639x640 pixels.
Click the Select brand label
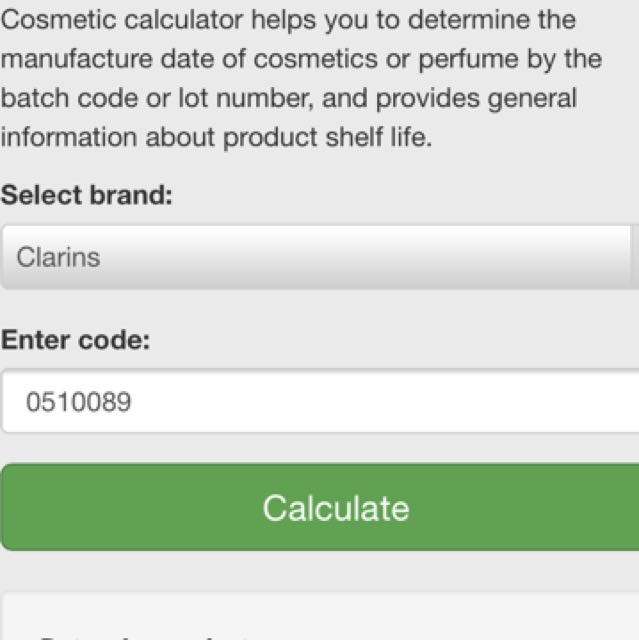(87, 195)
